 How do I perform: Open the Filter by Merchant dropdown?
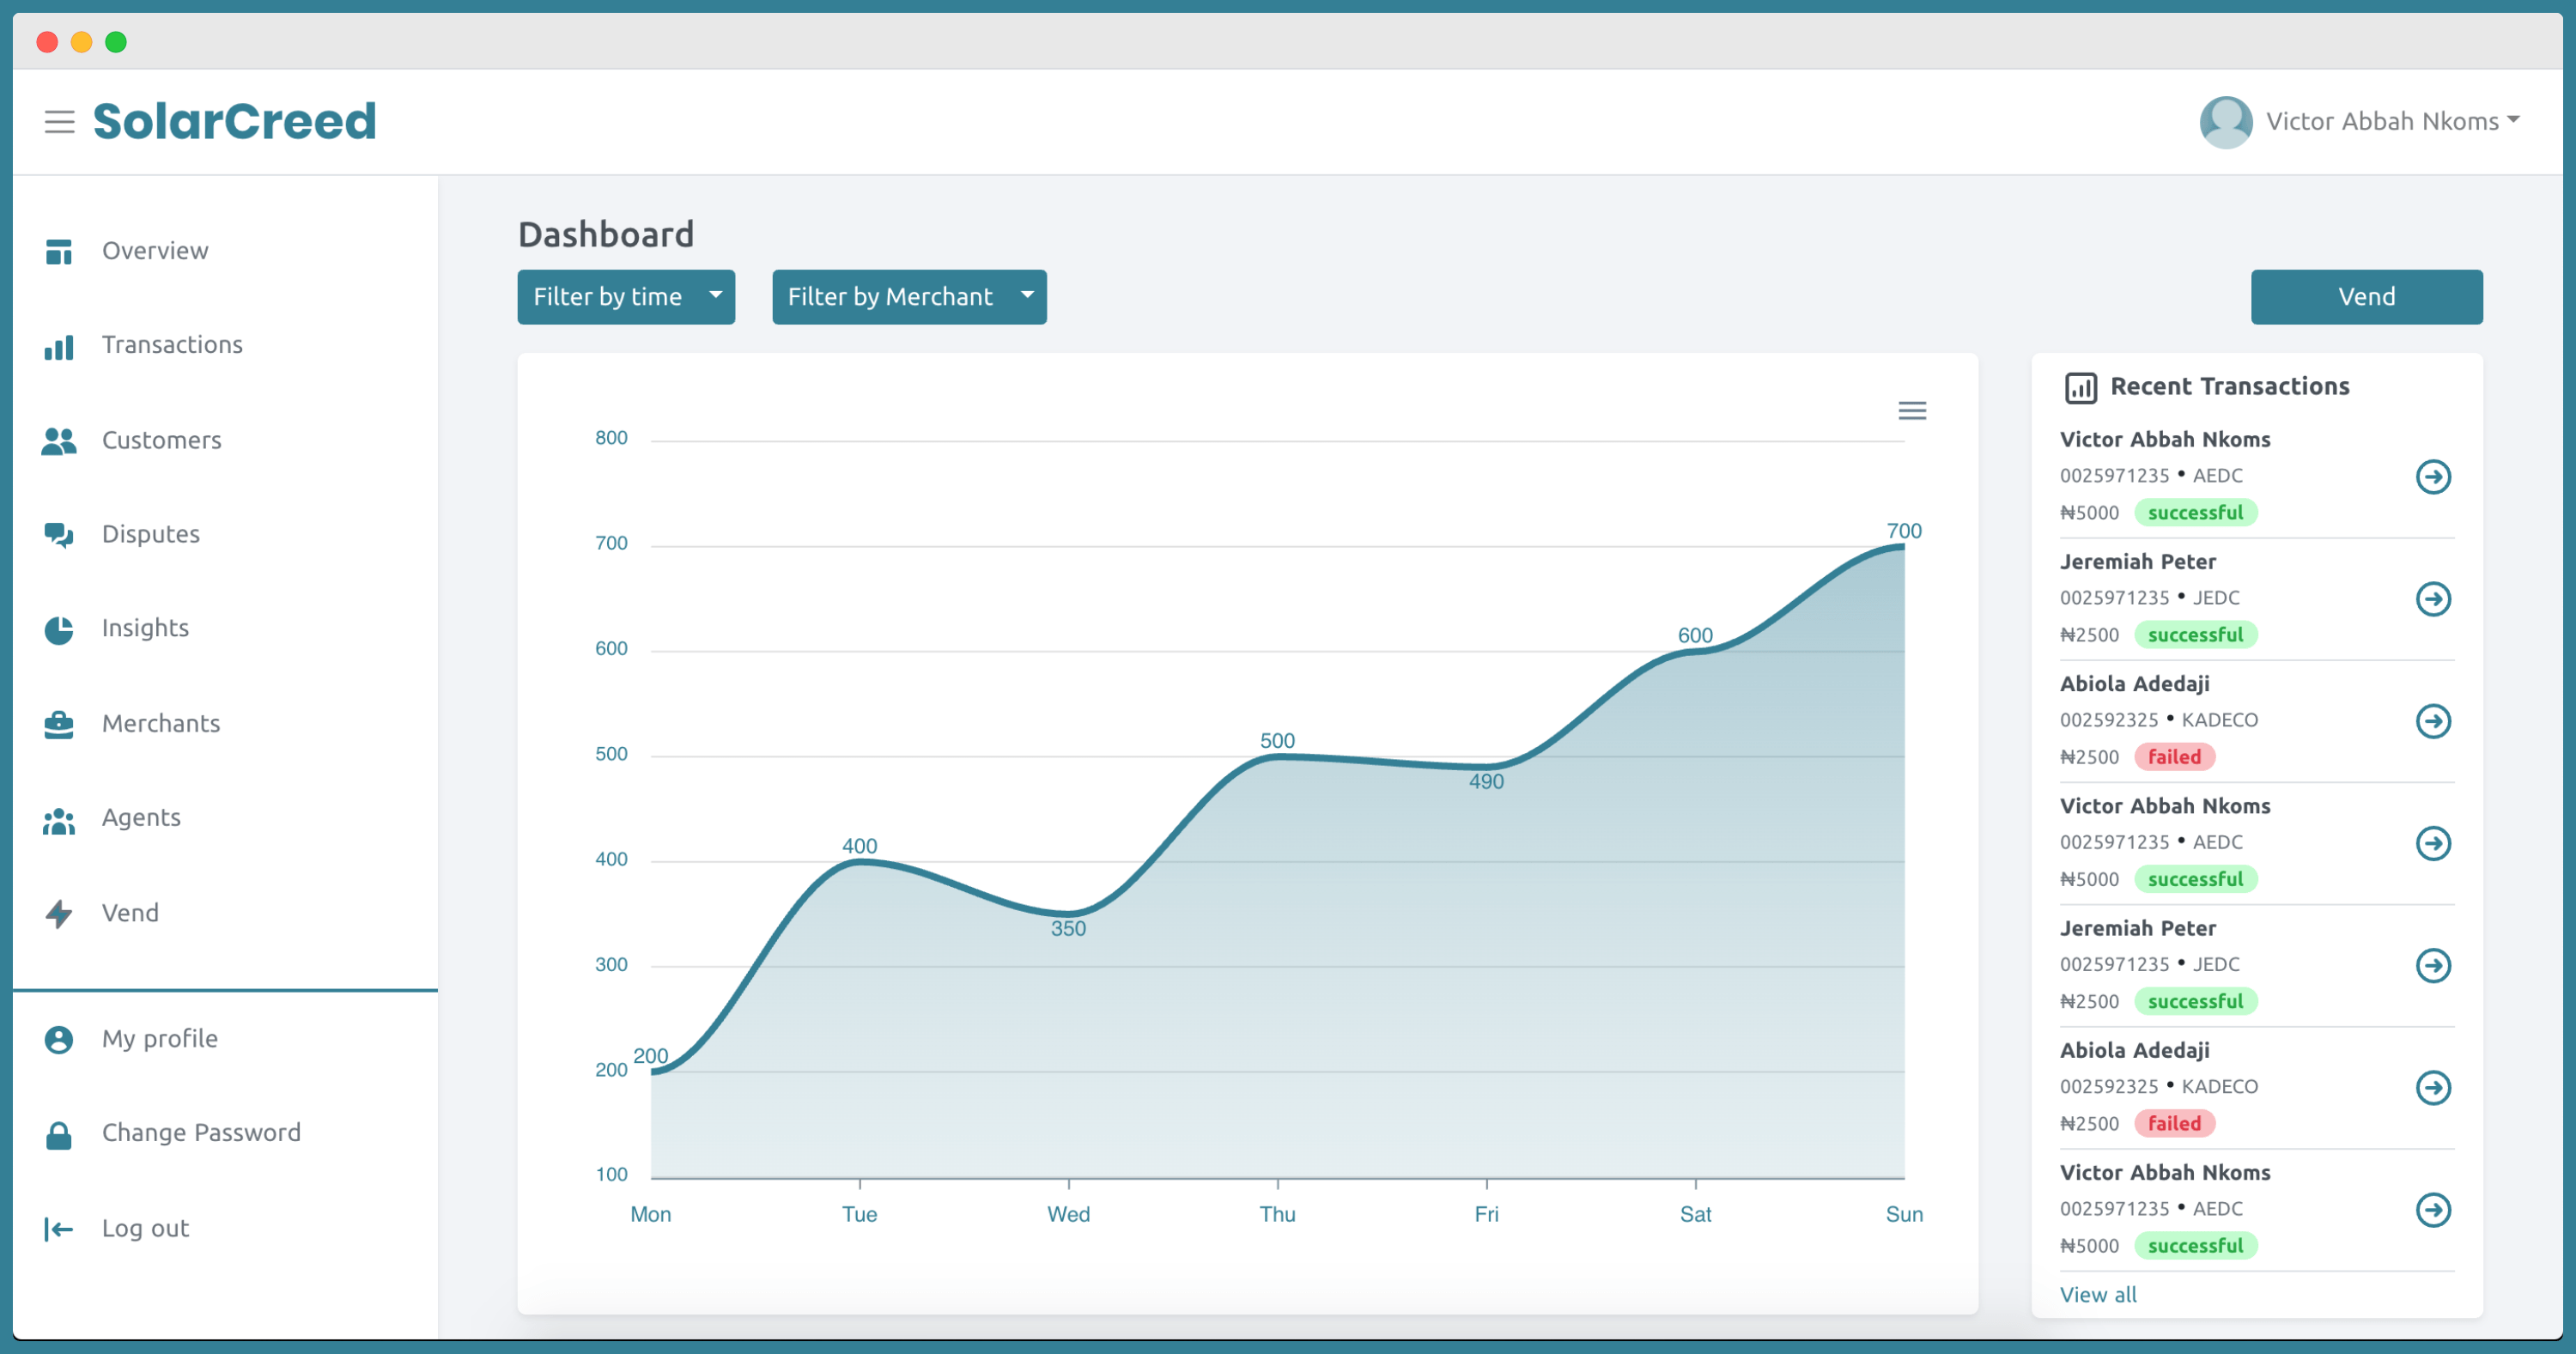click(x=908, y=296)
